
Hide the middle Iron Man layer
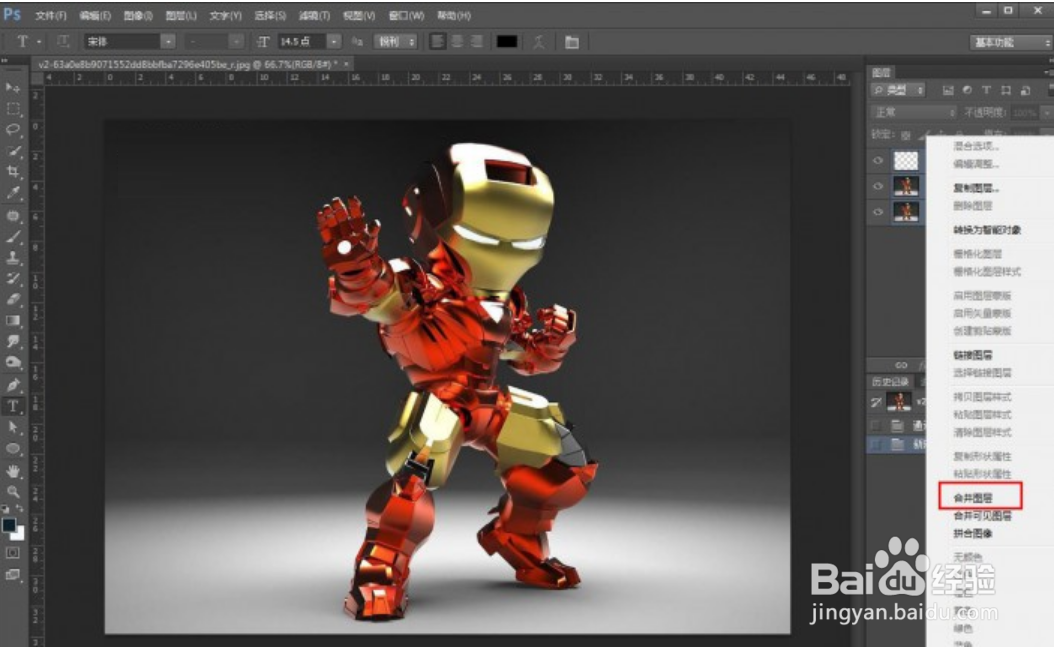(x=878, y=186)
